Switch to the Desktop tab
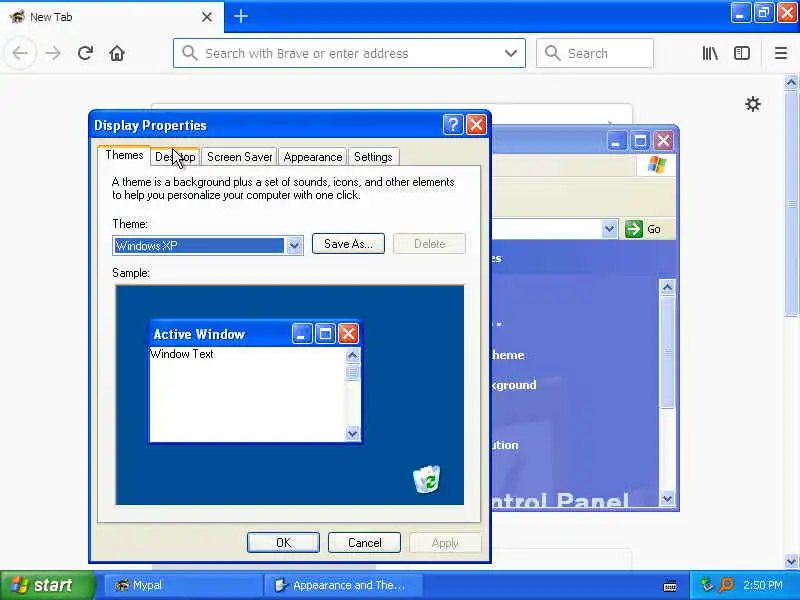The height and width of the screenshot is (600, 800). [x=175, y=157]
